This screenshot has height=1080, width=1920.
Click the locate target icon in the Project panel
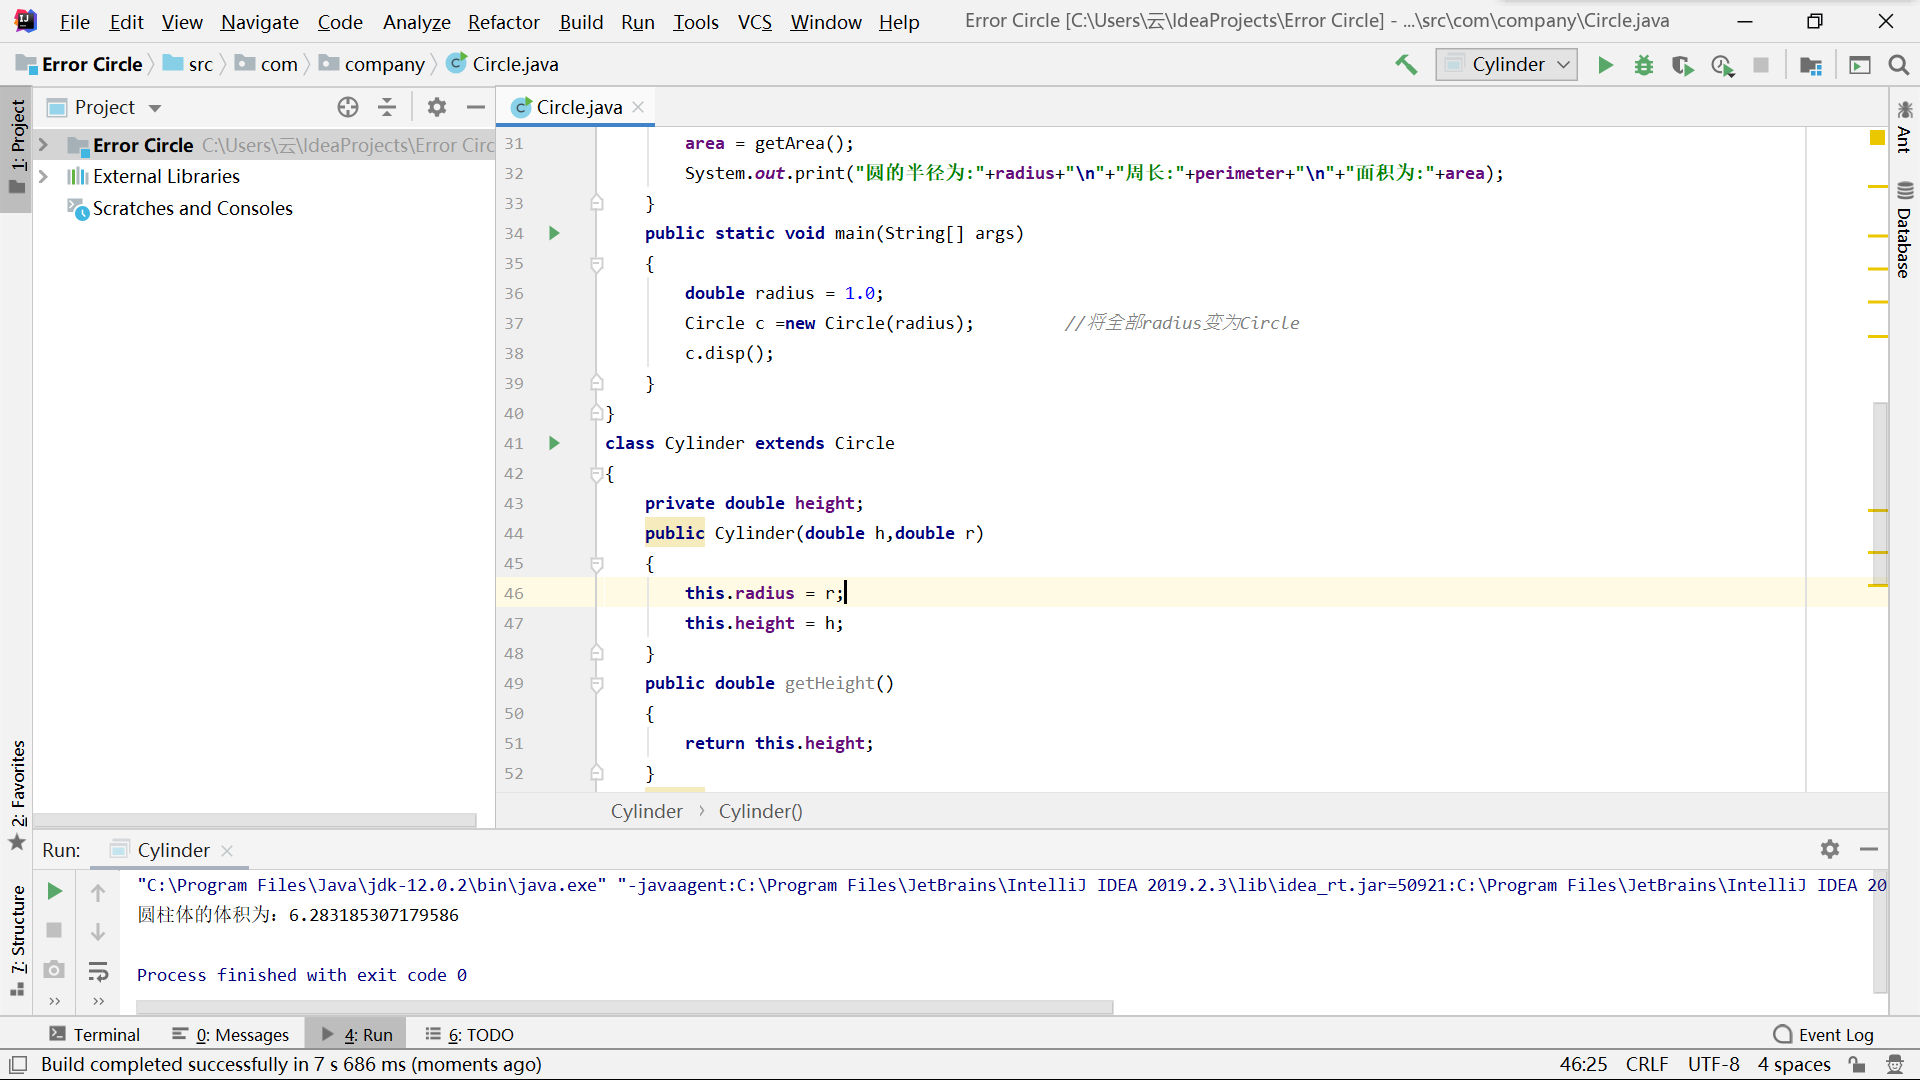click(347, 107)
